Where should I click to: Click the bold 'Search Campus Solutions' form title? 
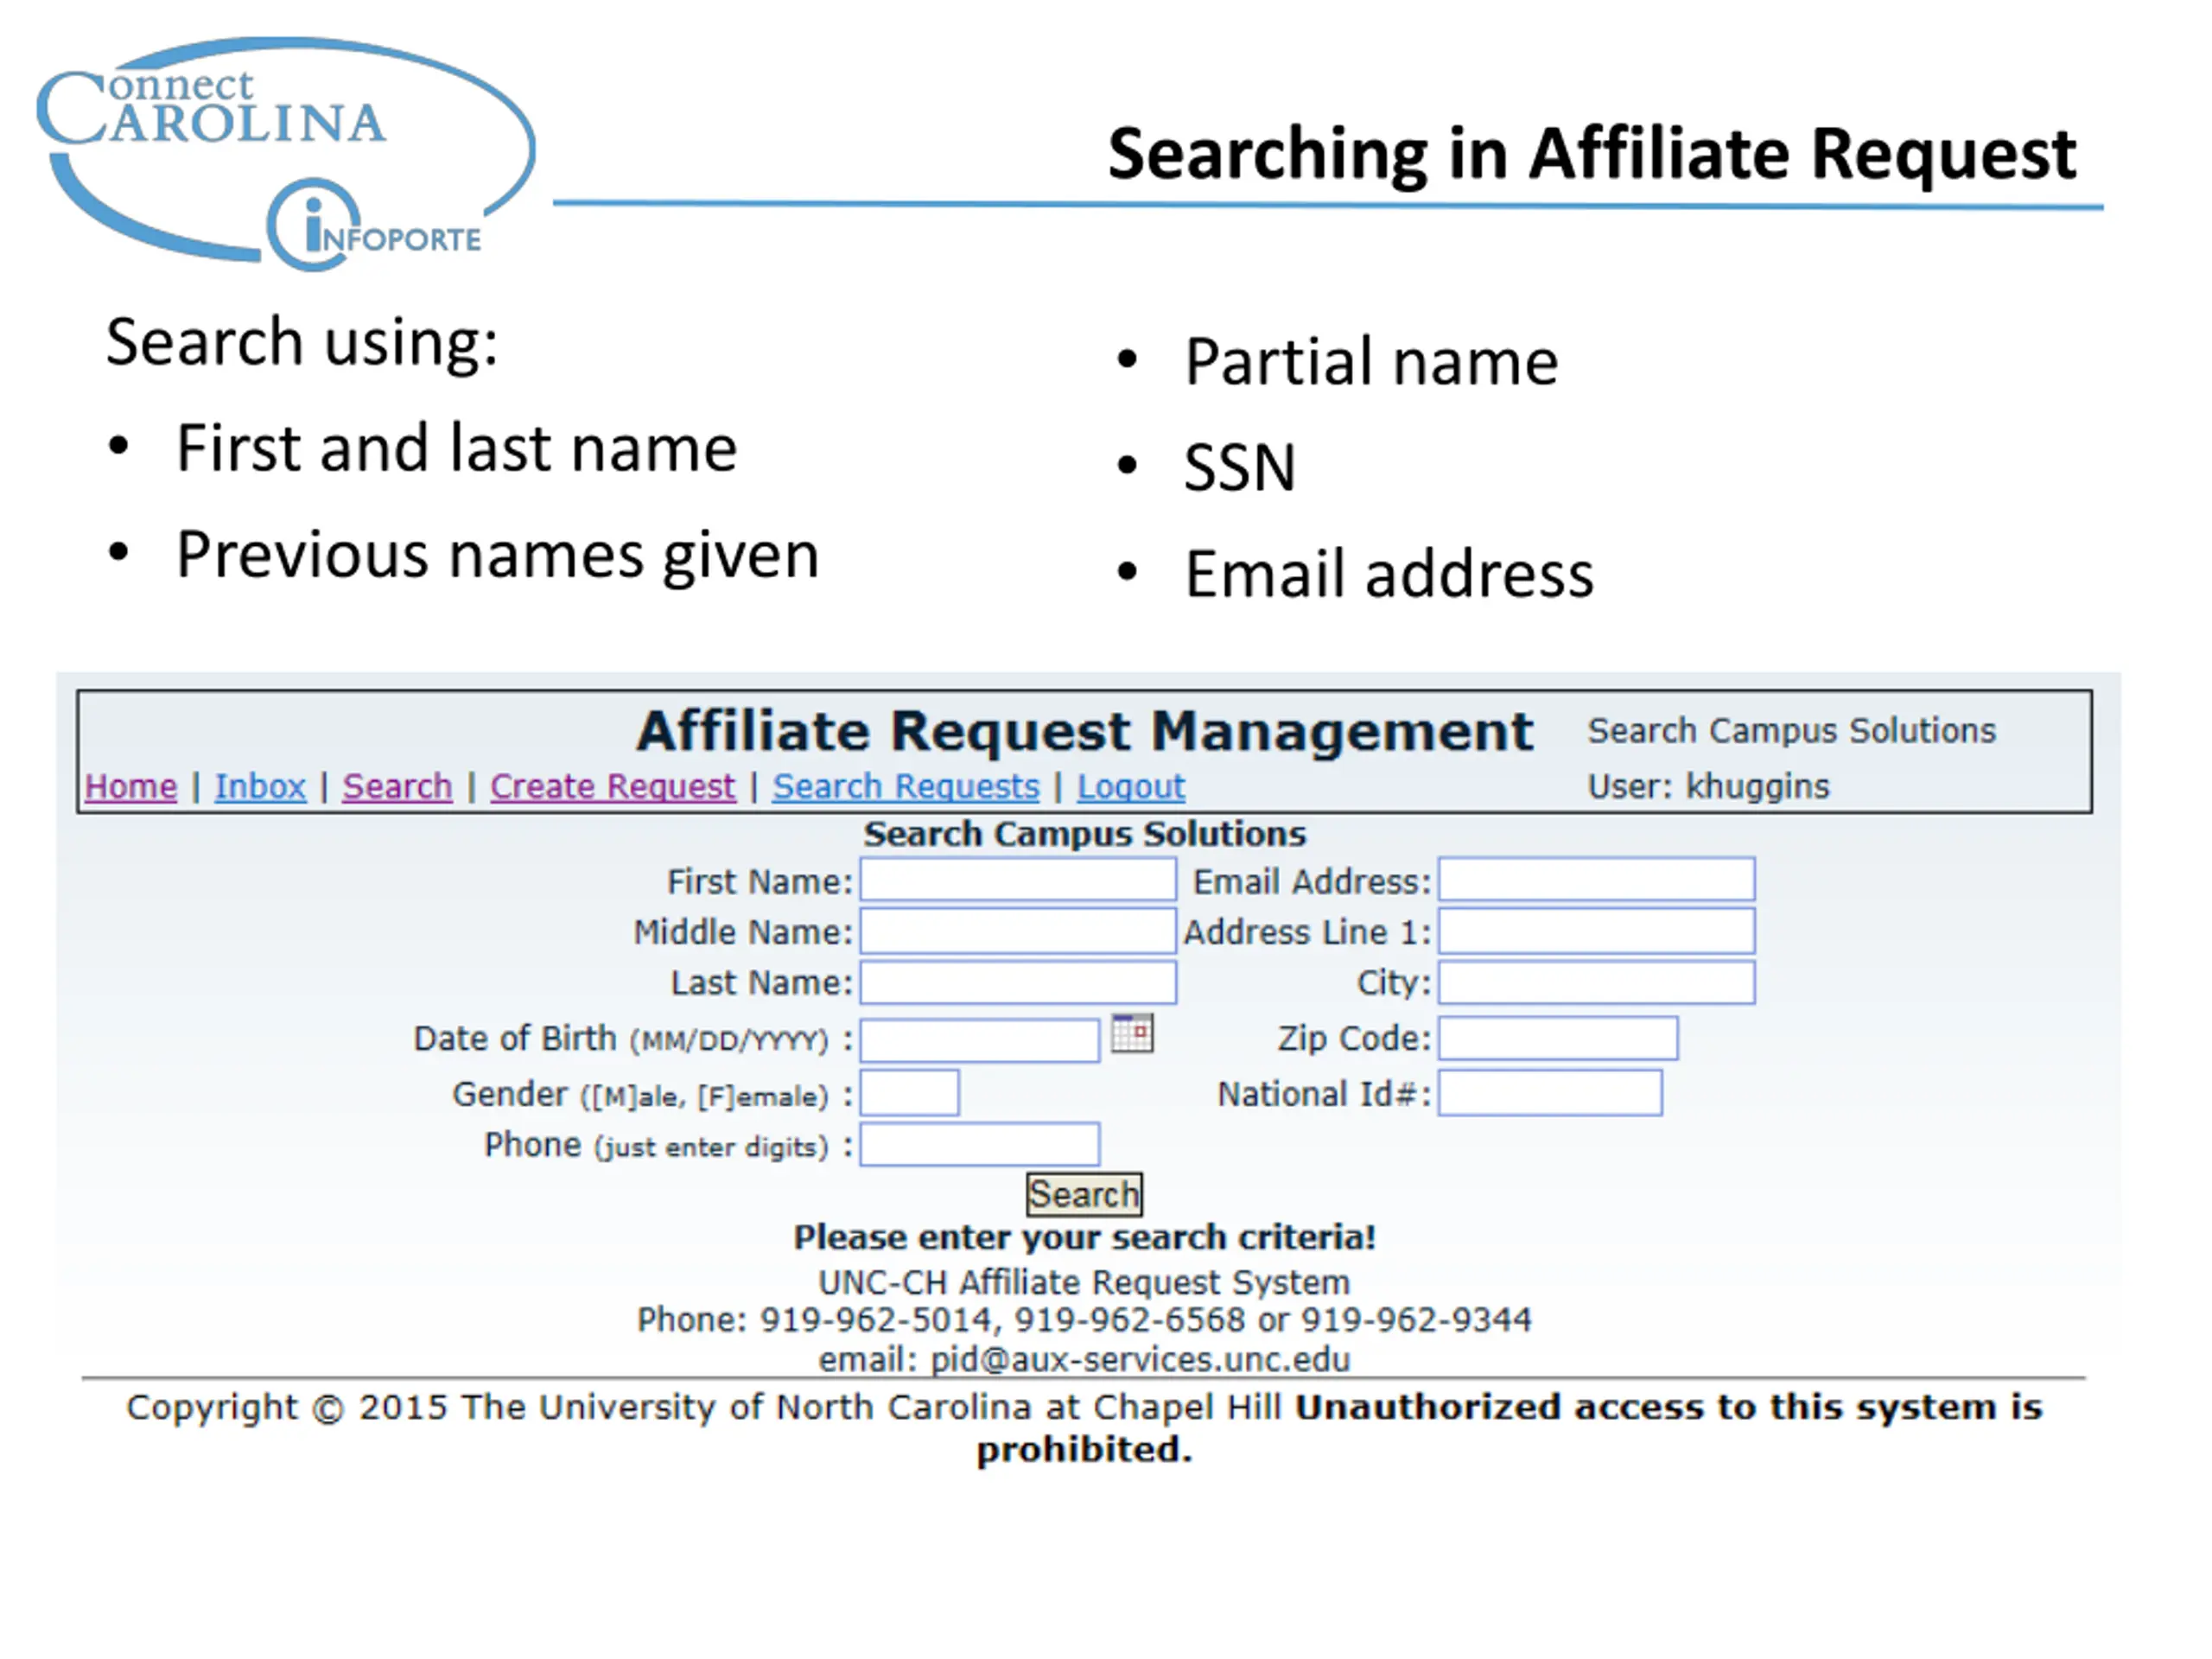pos(1085,834)
